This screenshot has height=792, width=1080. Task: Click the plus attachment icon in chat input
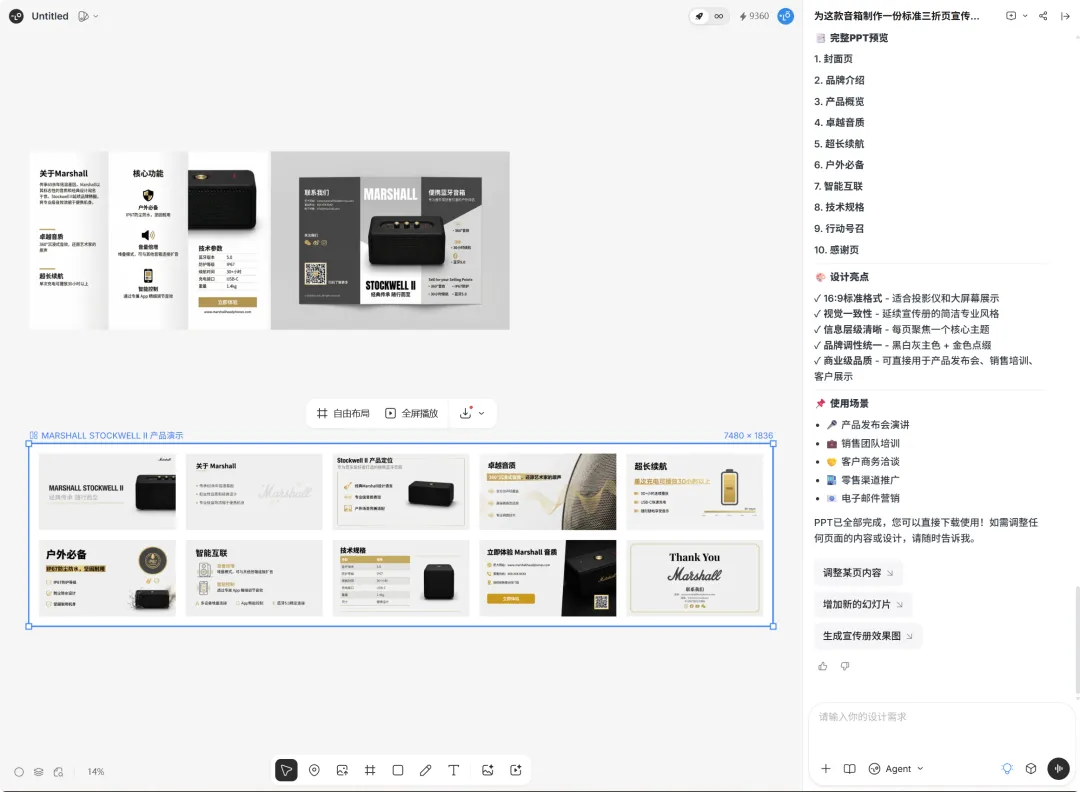[x=826, y=769]
